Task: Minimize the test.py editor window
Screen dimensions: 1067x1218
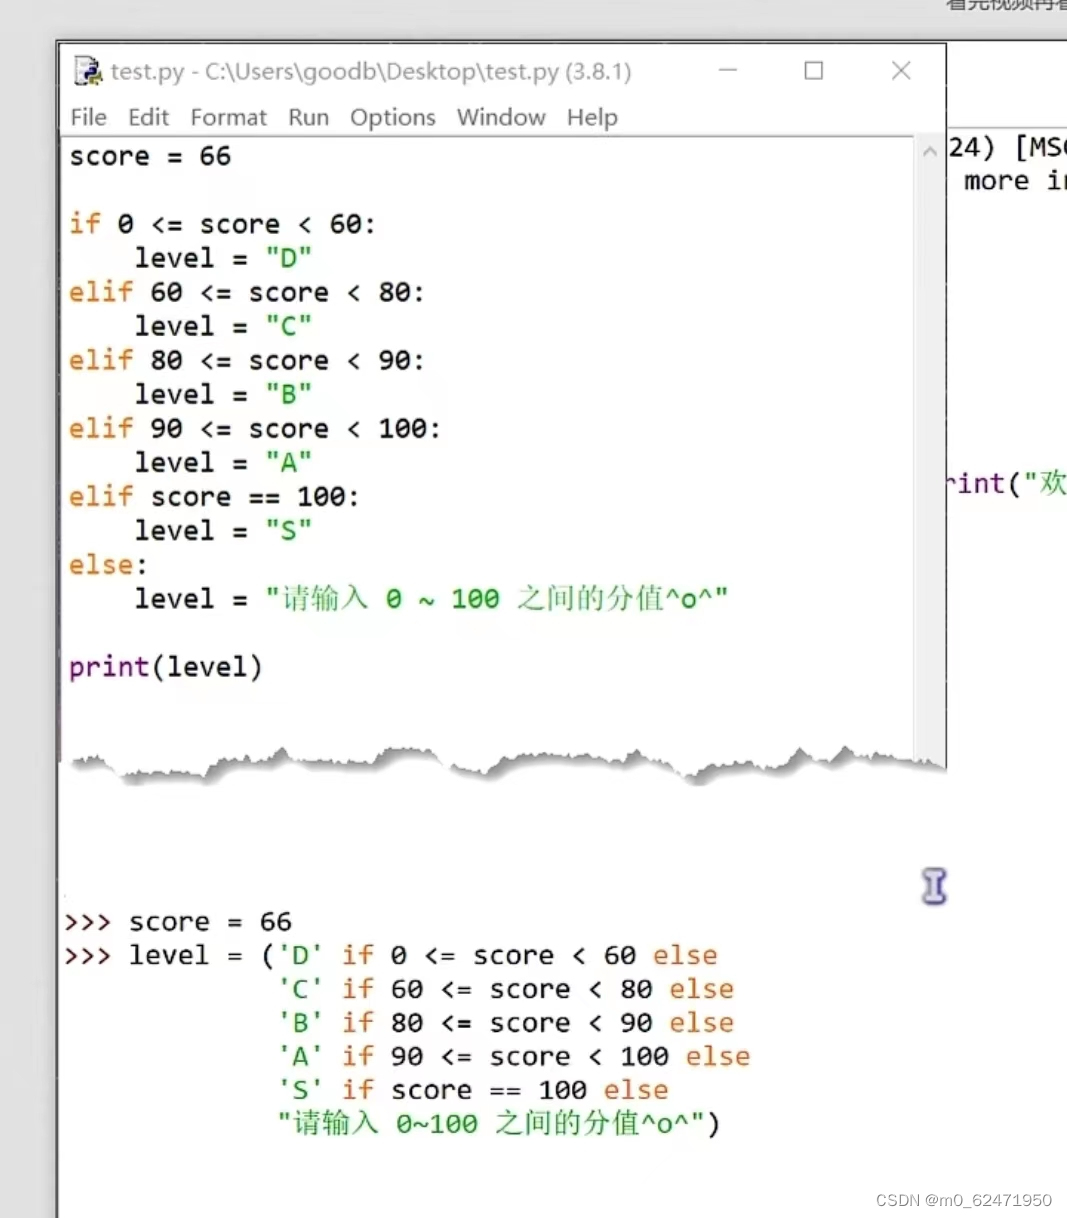Action: [x=727, y=70]
